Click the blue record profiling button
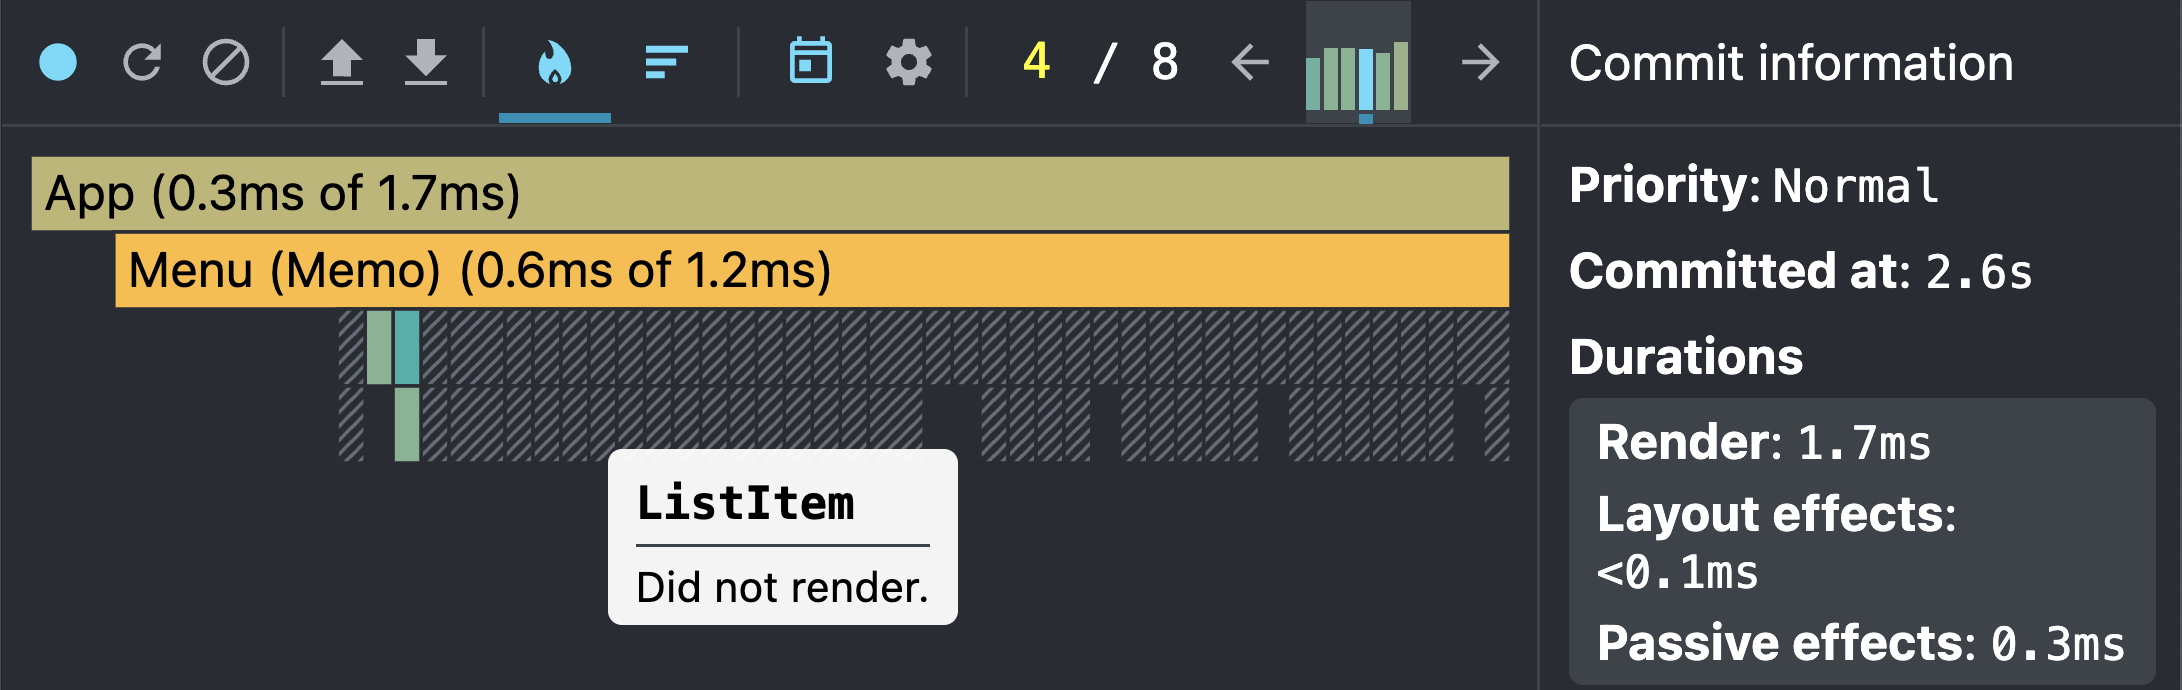The image size is (2182, 690). click(x=58, y=62)
